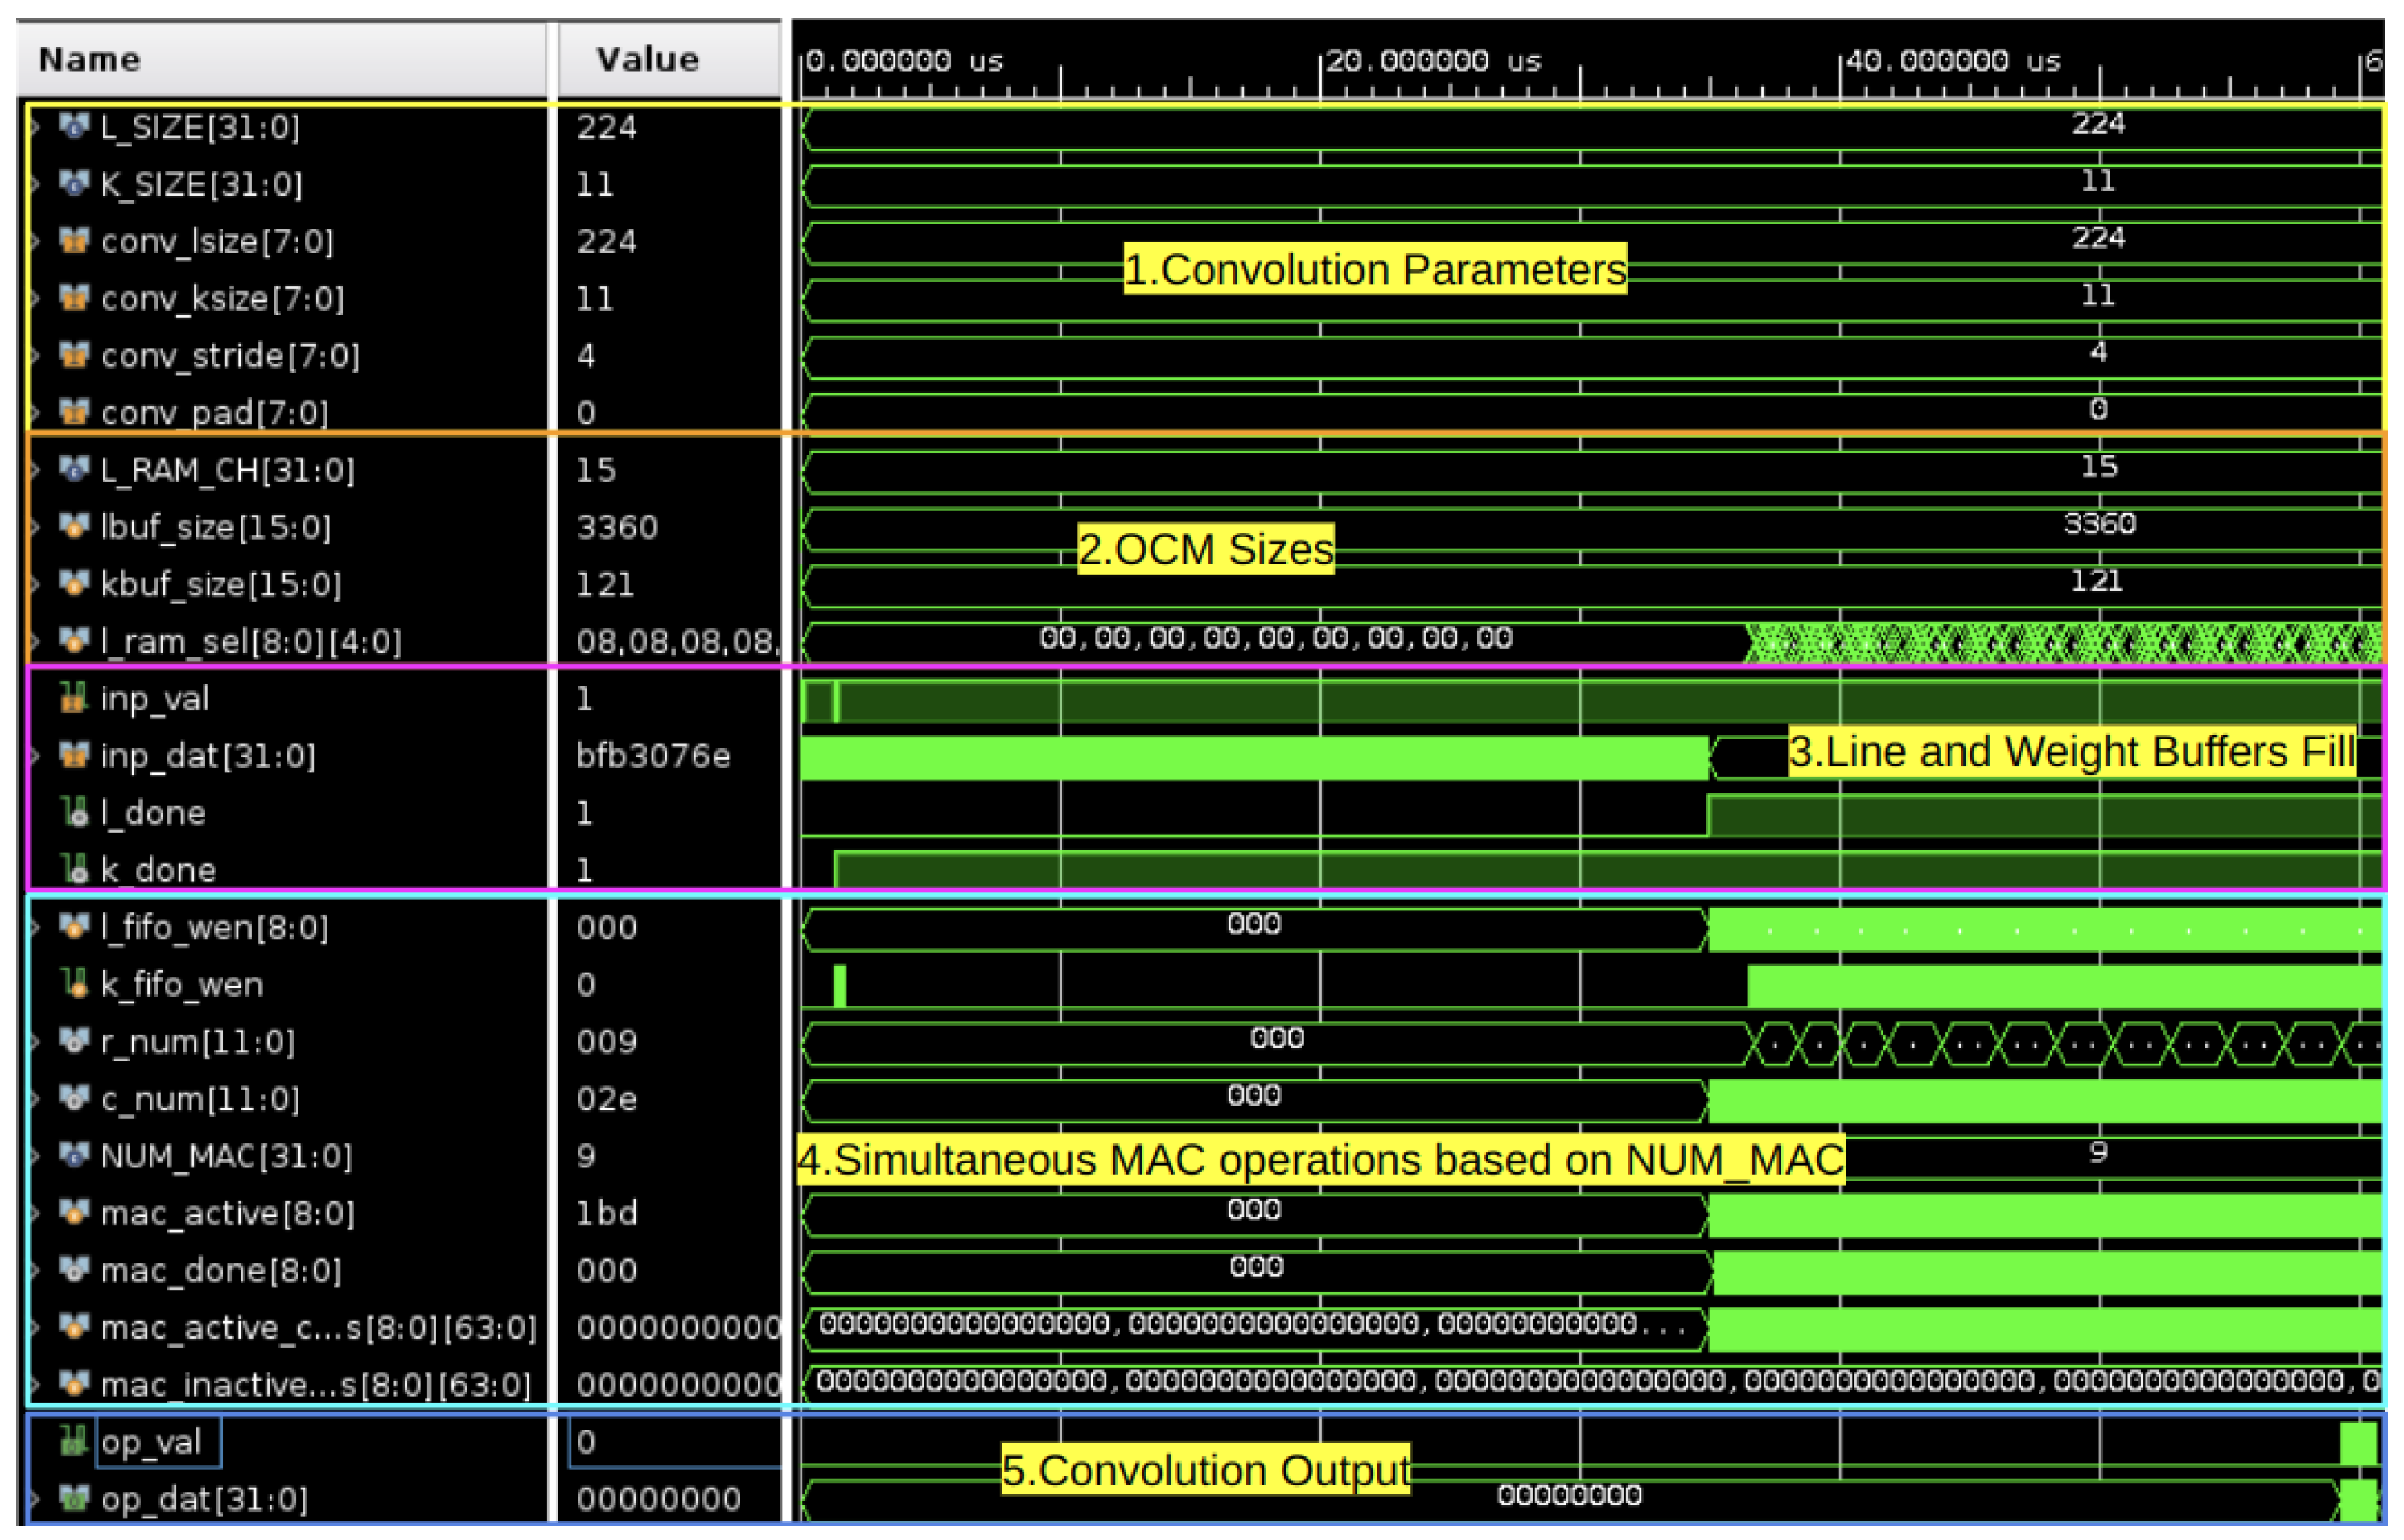
Task: Expand the inp_dat[31:0] bus
Action: coord(35,755)
